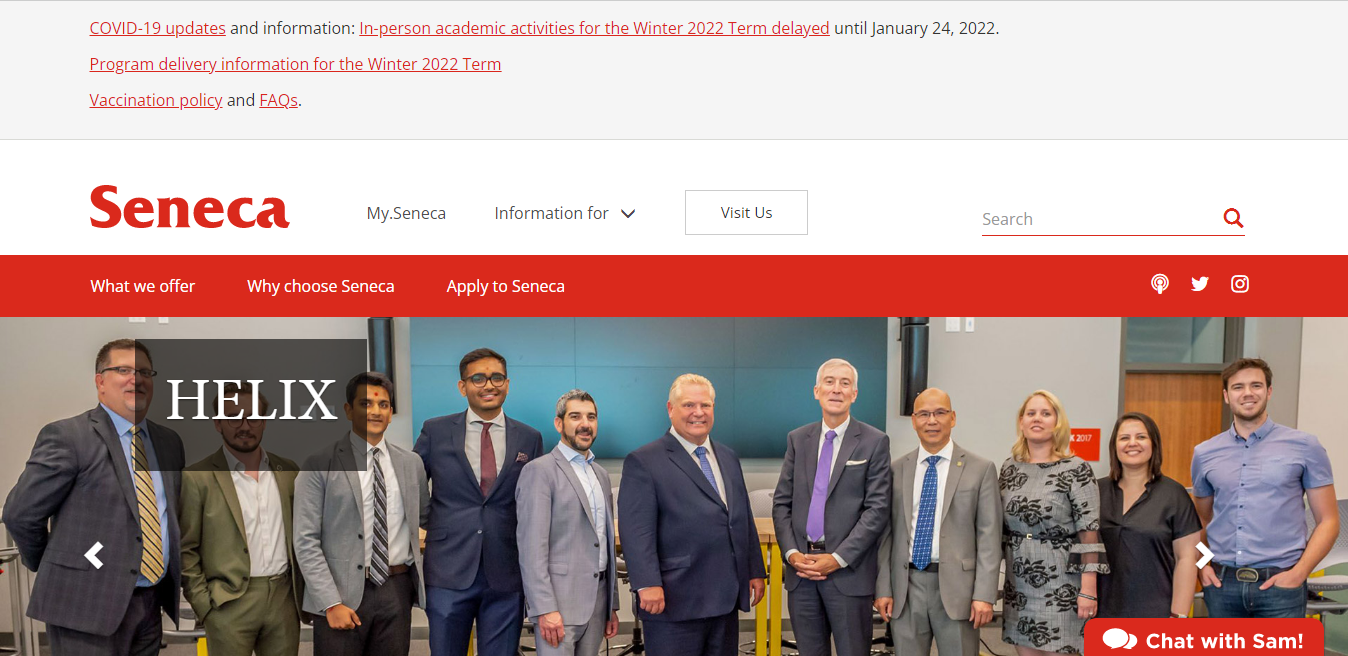Open Apply to Seneca menu
This screenshot has width=1348, height=656.
point(506,286)
